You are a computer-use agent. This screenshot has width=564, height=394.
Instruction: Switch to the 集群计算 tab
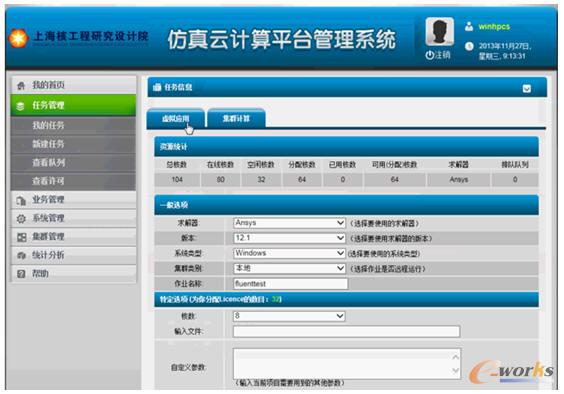236,118
